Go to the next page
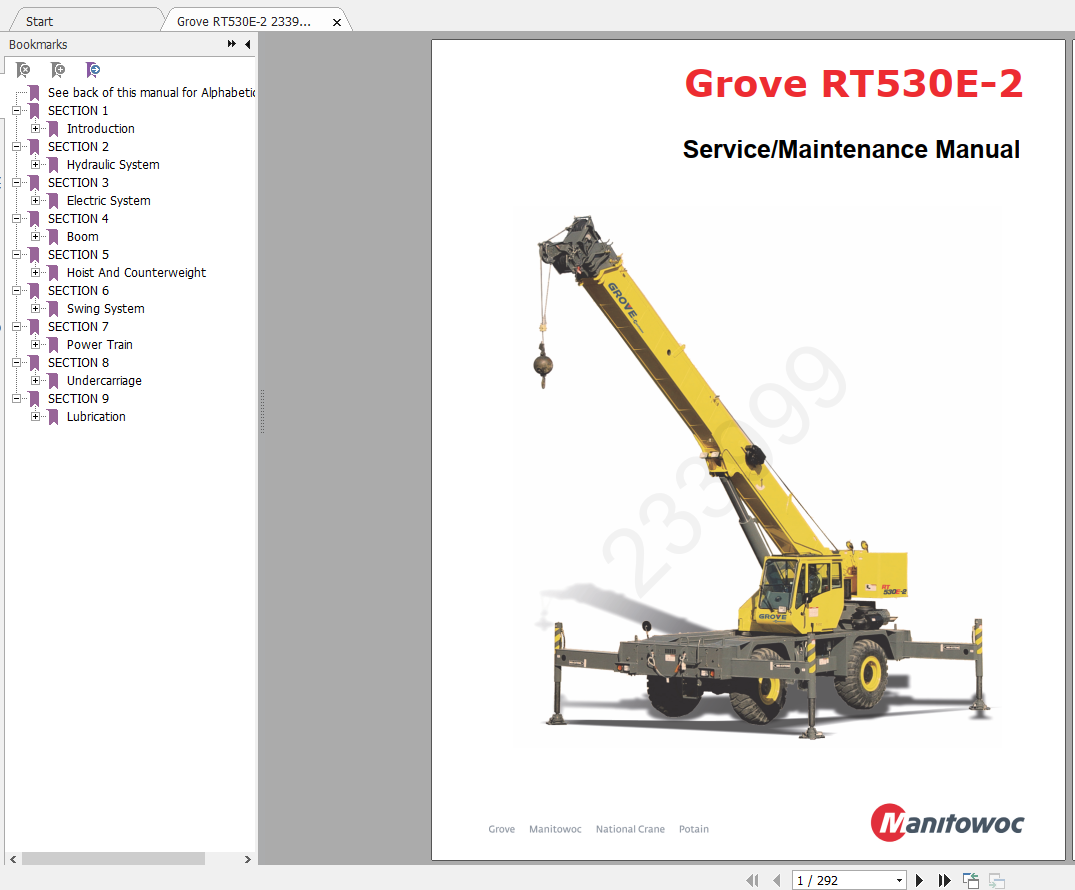 (920, 880)
